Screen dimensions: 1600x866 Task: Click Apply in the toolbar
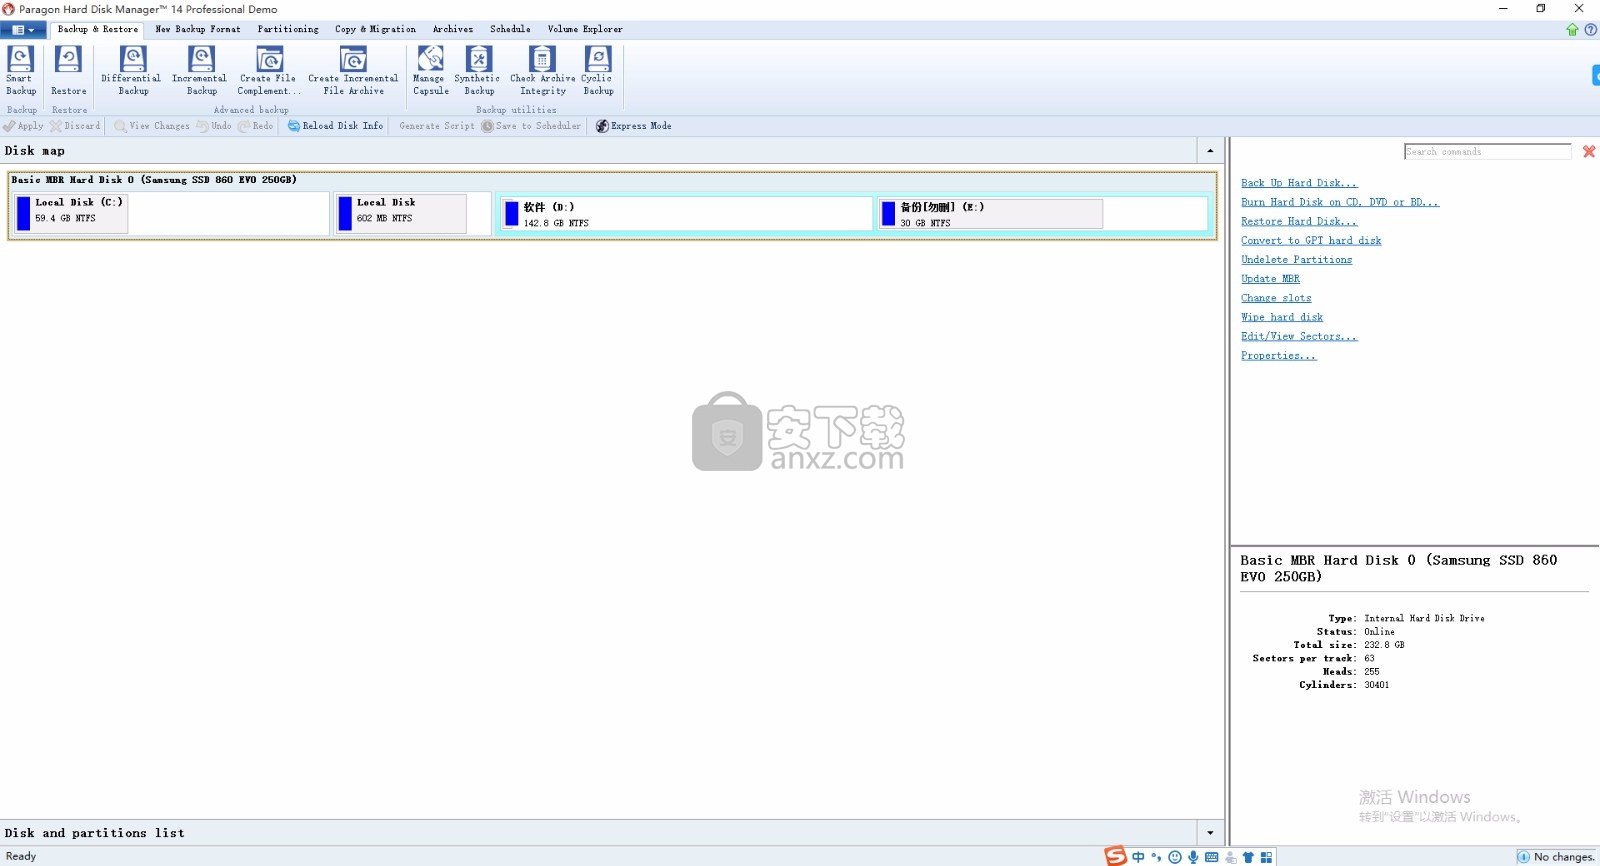click(x=23, y=126)
